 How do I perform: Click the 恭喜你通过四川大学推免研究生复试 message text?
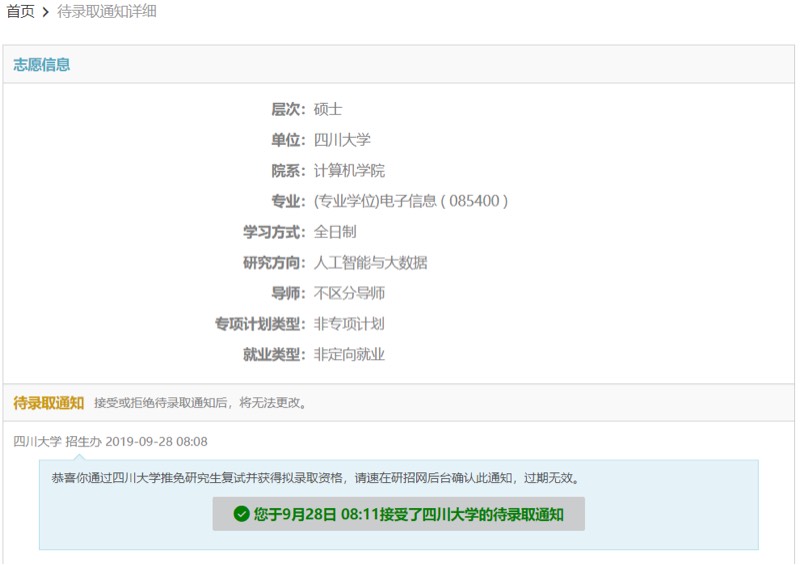tap(316, 478)
